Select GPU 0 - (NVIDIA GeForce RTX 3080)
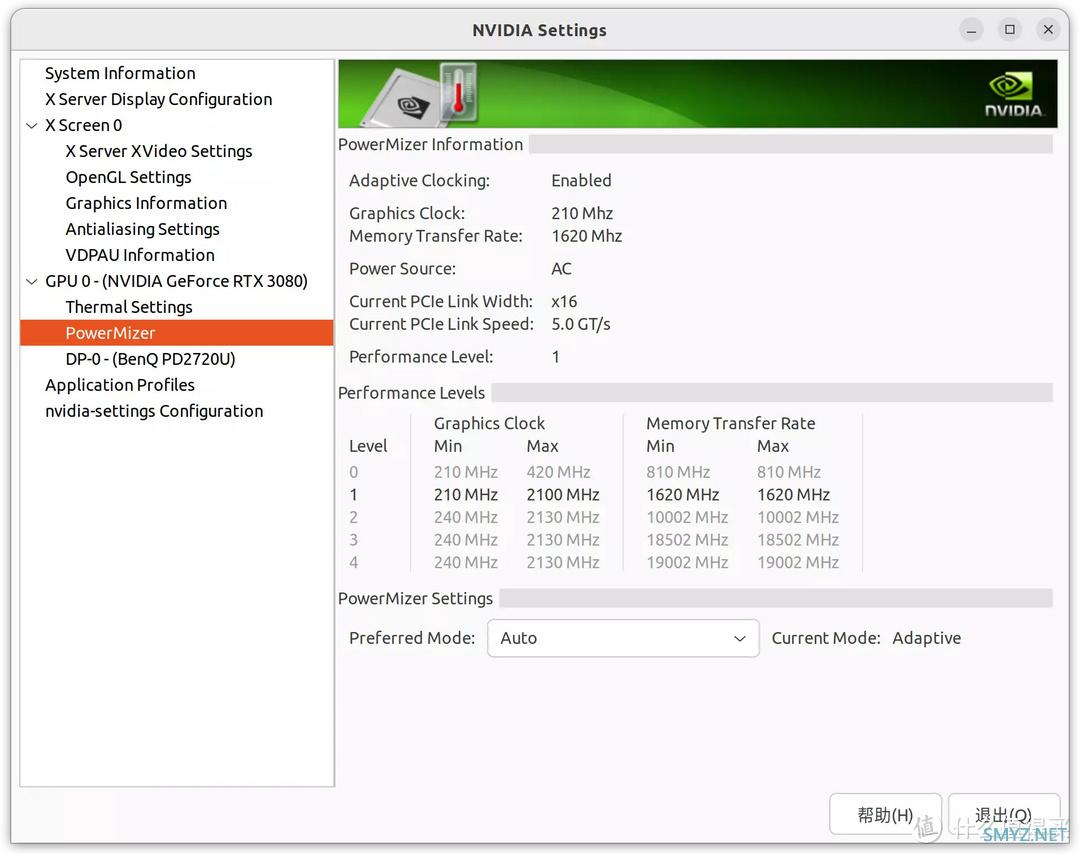This screenshot has width=1080, height=854. coord(176,281)
